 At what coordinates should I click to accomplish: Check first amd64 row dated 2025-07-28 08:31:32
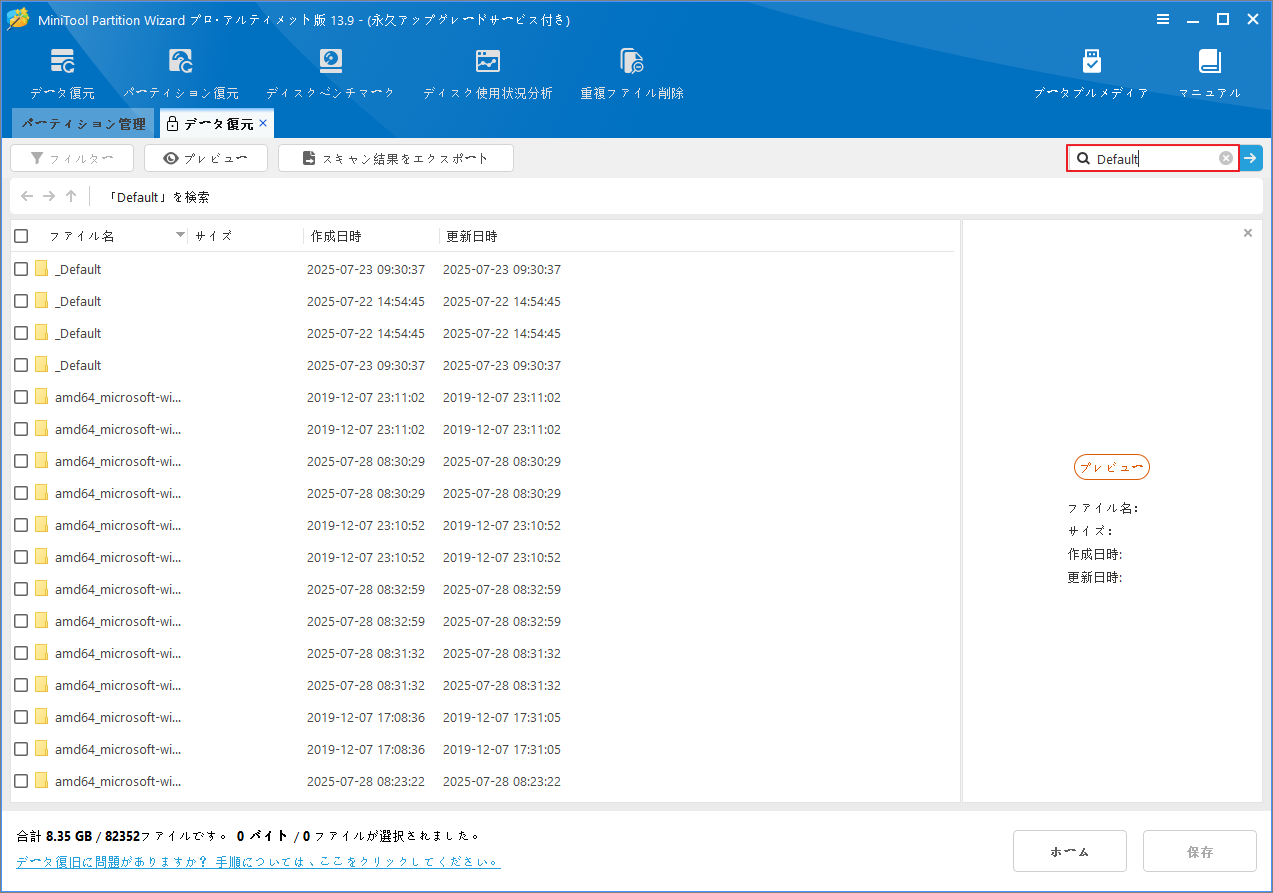click(21, 653)
